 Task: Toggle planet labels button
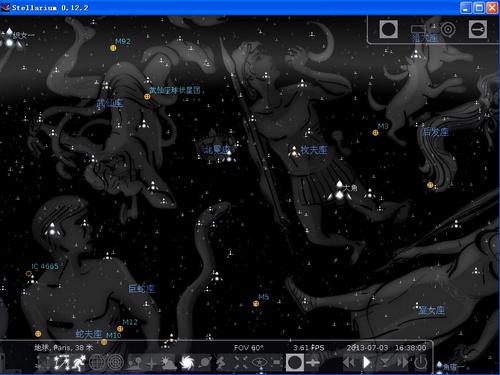(204, 363)
